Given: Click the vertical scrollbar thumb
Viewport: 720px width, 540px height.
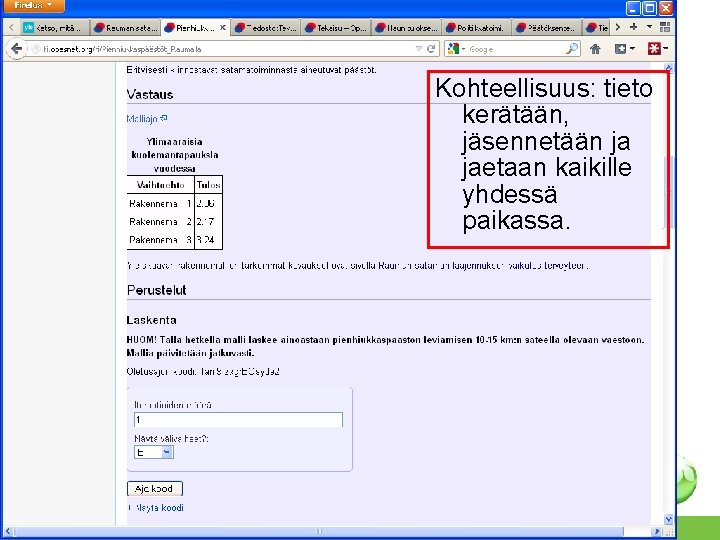Looking at the screenshot, I should 669,191.
